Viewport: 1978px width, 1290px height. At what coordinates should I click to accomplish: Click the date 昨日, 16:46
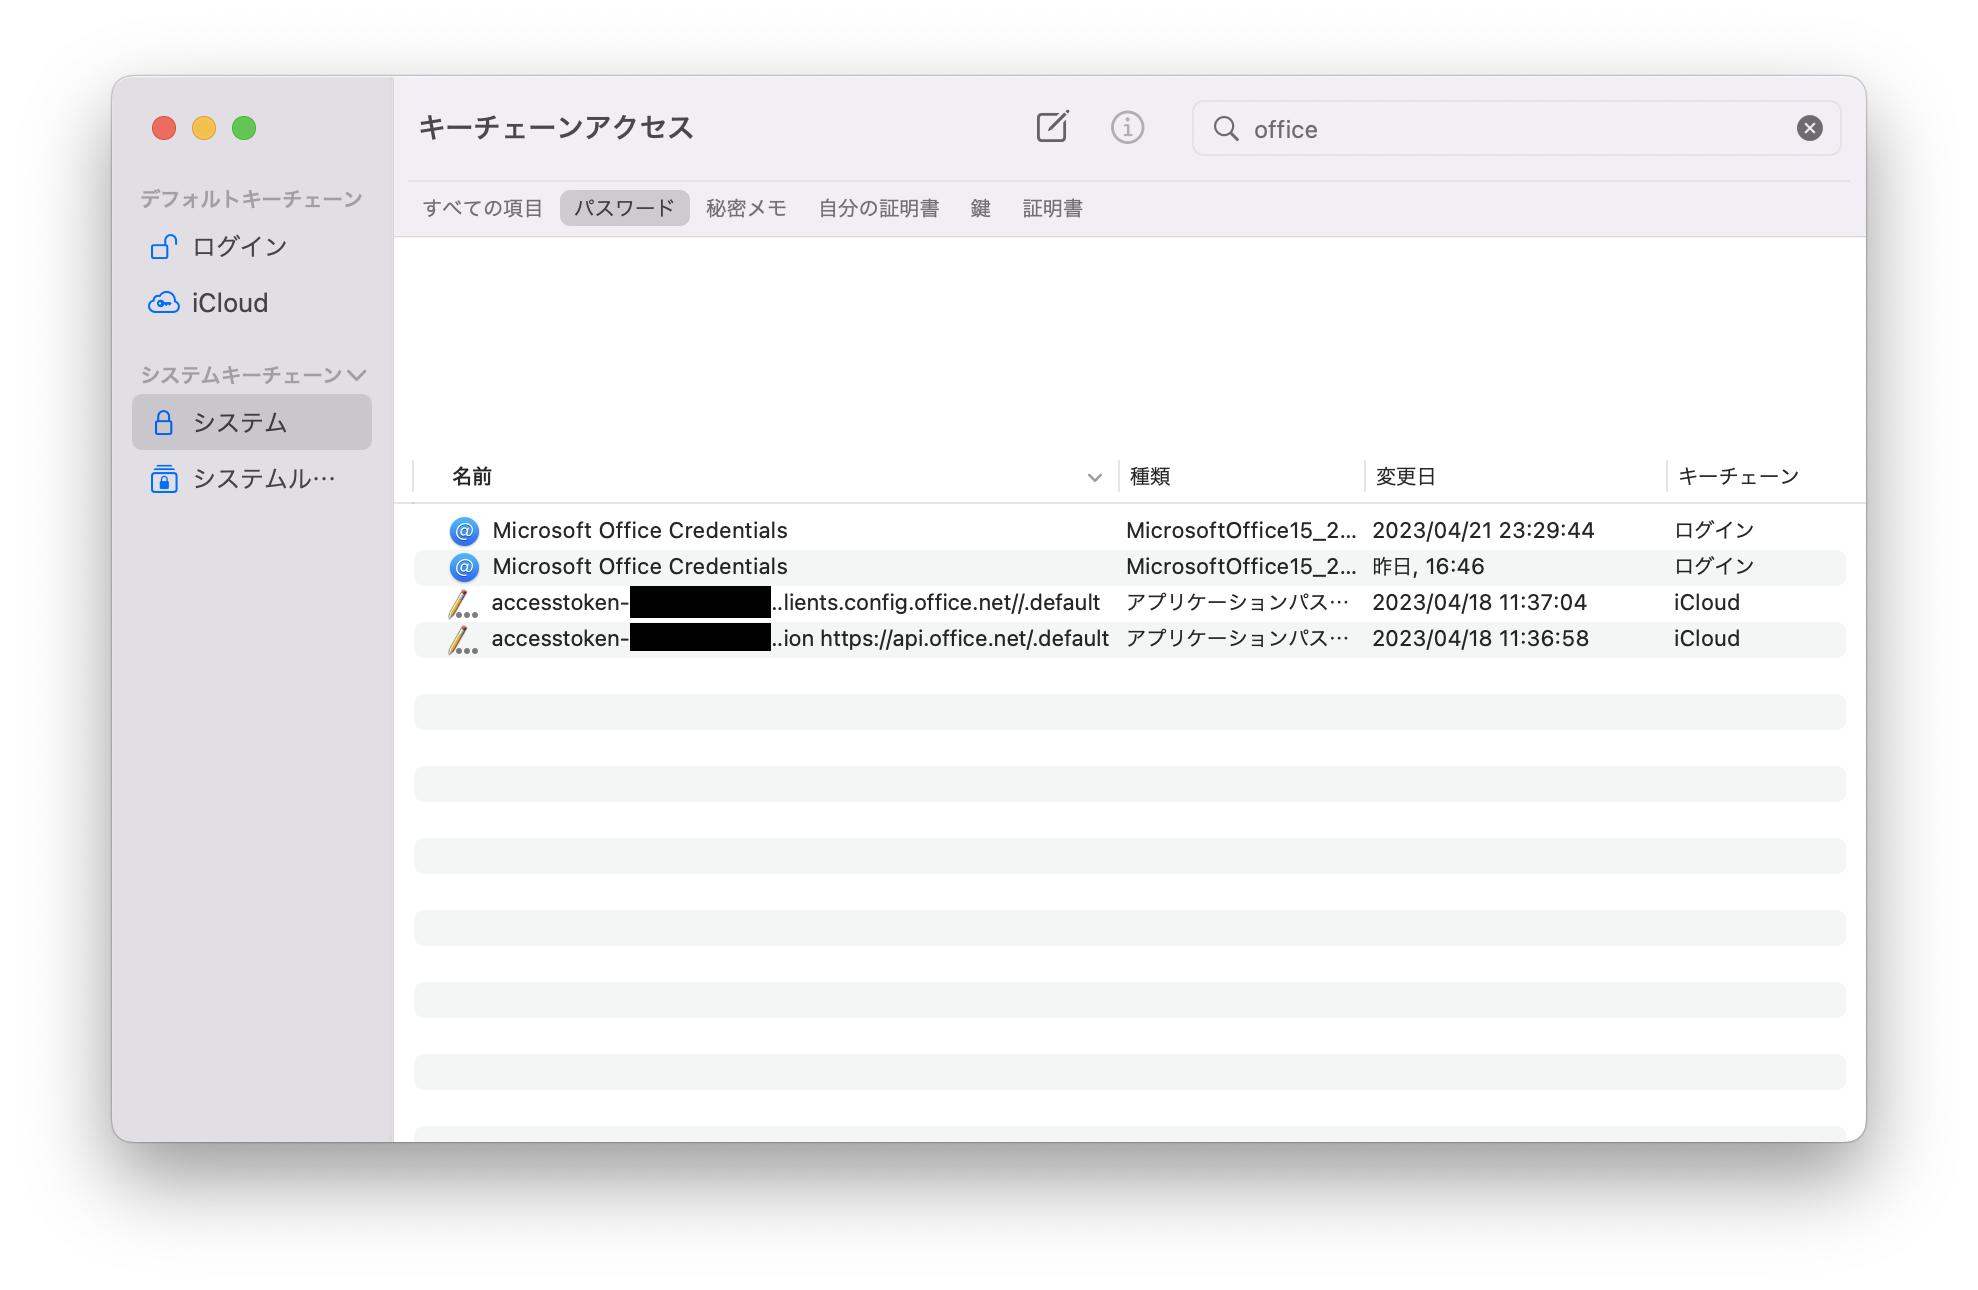(1428, 567)
